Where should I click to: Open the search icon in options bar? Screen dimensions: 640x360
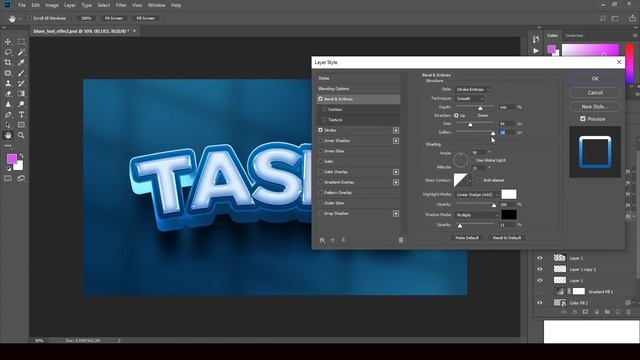coord(602,18)
